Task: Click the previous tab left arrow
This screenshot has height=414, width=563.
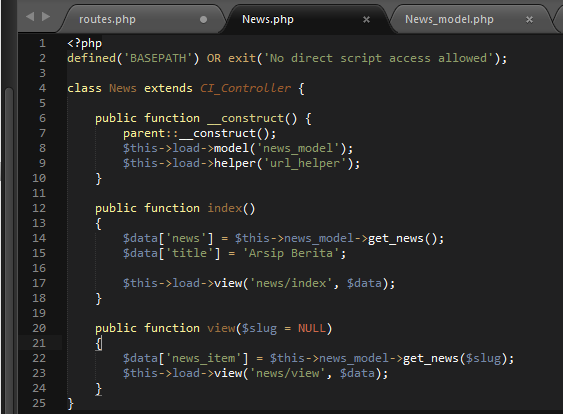Action: pyautogui.click(x=31, y=16)
